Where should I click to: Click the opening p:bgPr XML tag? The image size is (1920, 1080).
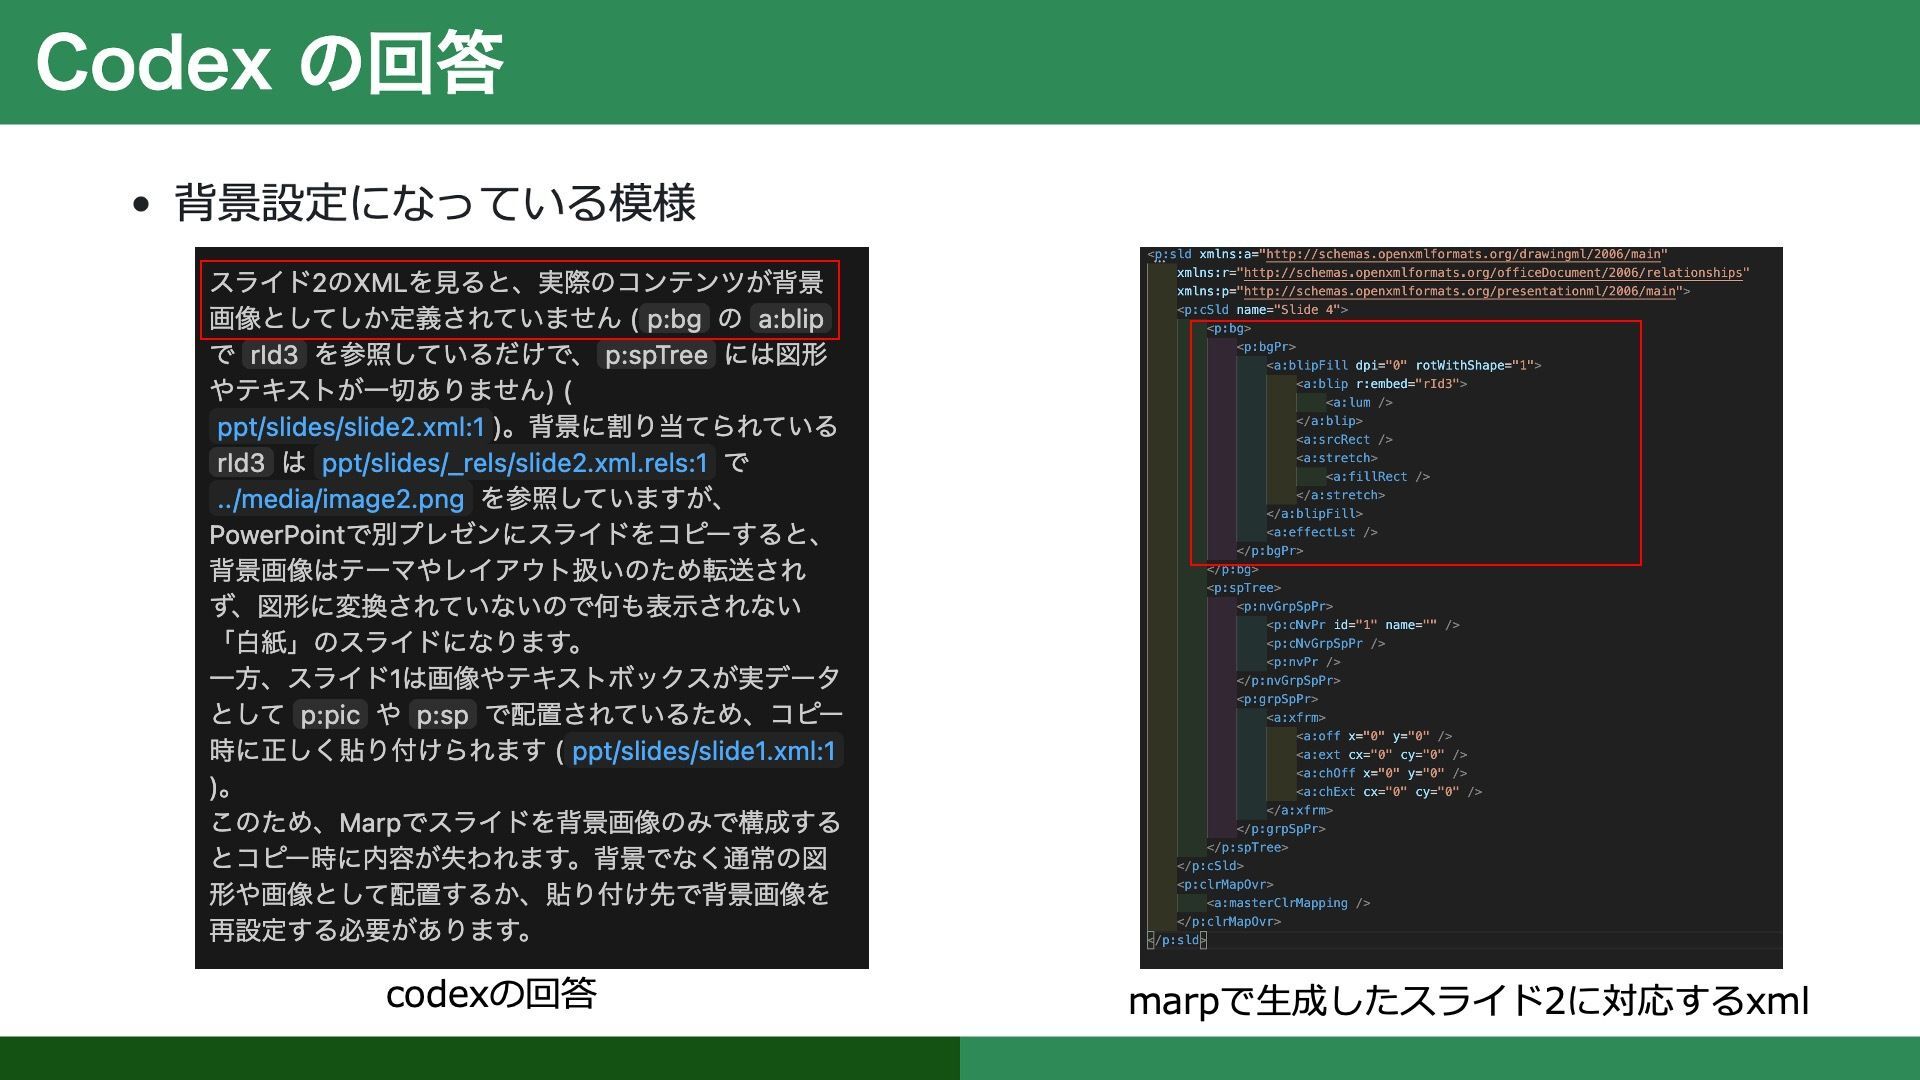[1266, 347]
